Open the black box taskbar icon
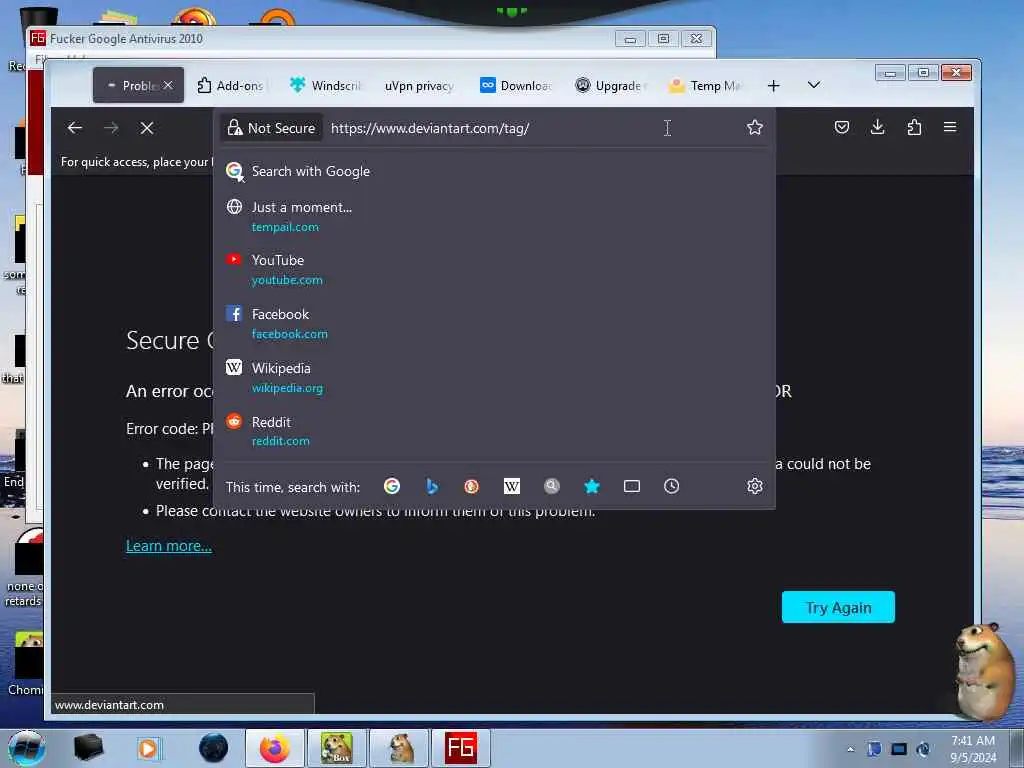Image resolution: width=1024 pixels, height=768 pixels. click(x=88, y=748)
